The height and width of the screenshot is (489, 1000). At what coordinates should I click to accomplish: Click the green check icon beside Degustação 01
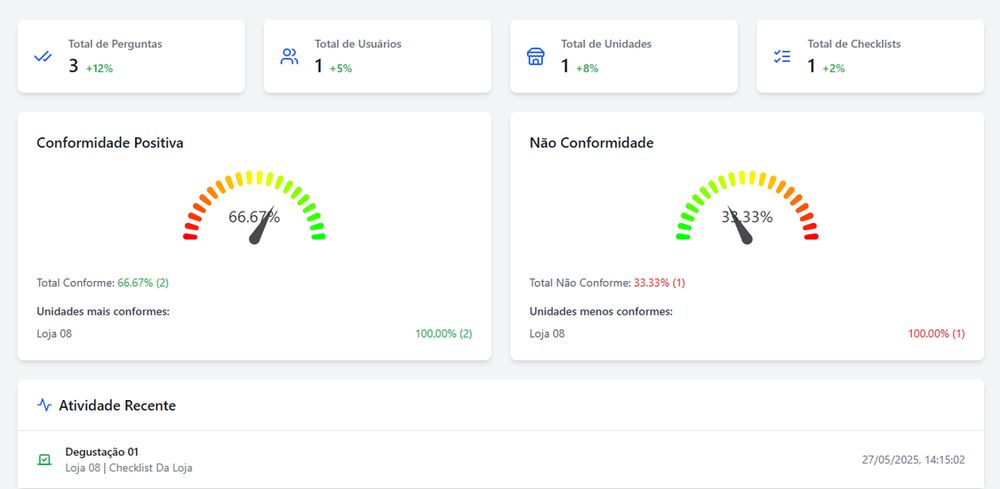[44, 460]
